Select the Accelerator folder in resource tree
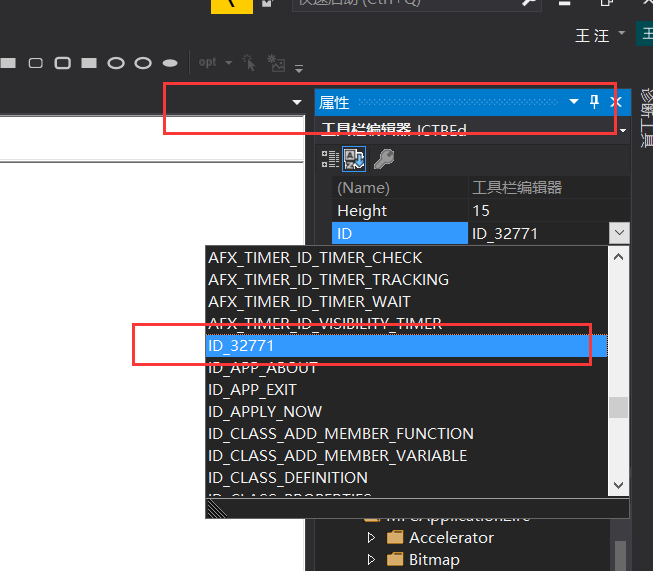This screenshot has width=653, height=571. click(x=440, y=538)
